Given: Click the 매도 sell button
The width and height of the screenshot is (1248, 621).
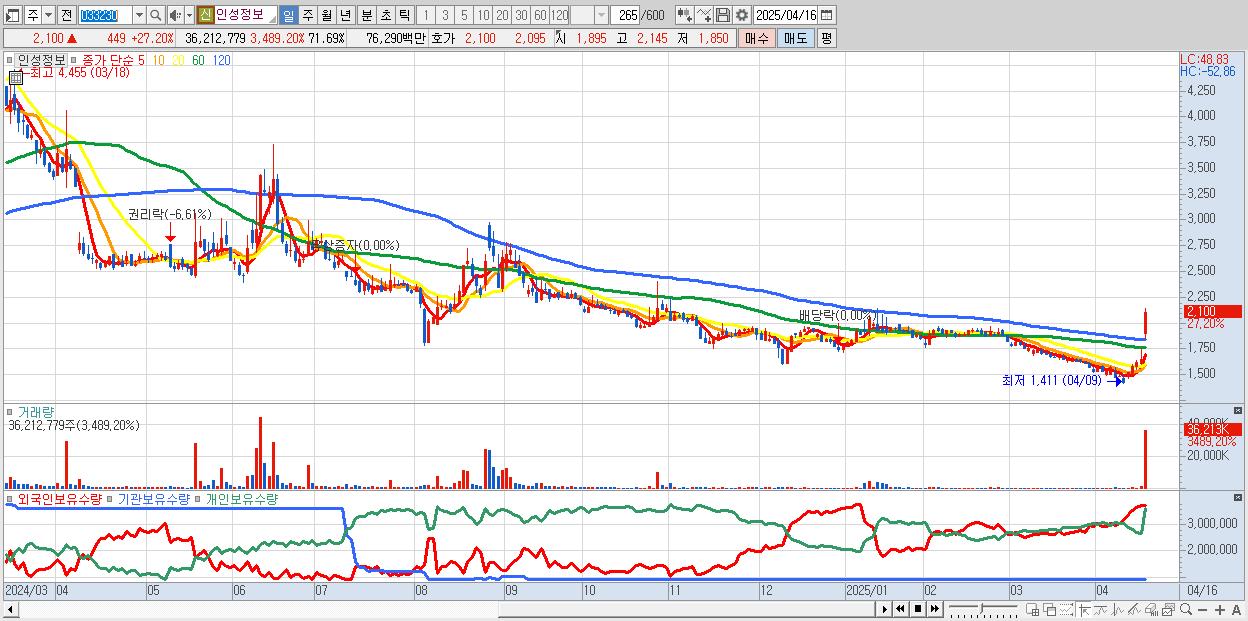Looking at the screenshot, I should 795,38.
